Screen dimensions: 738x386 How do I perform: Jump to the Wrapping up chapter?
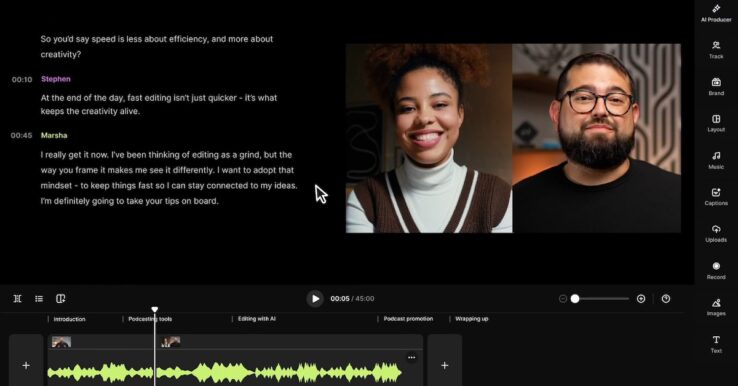[472, 319]
